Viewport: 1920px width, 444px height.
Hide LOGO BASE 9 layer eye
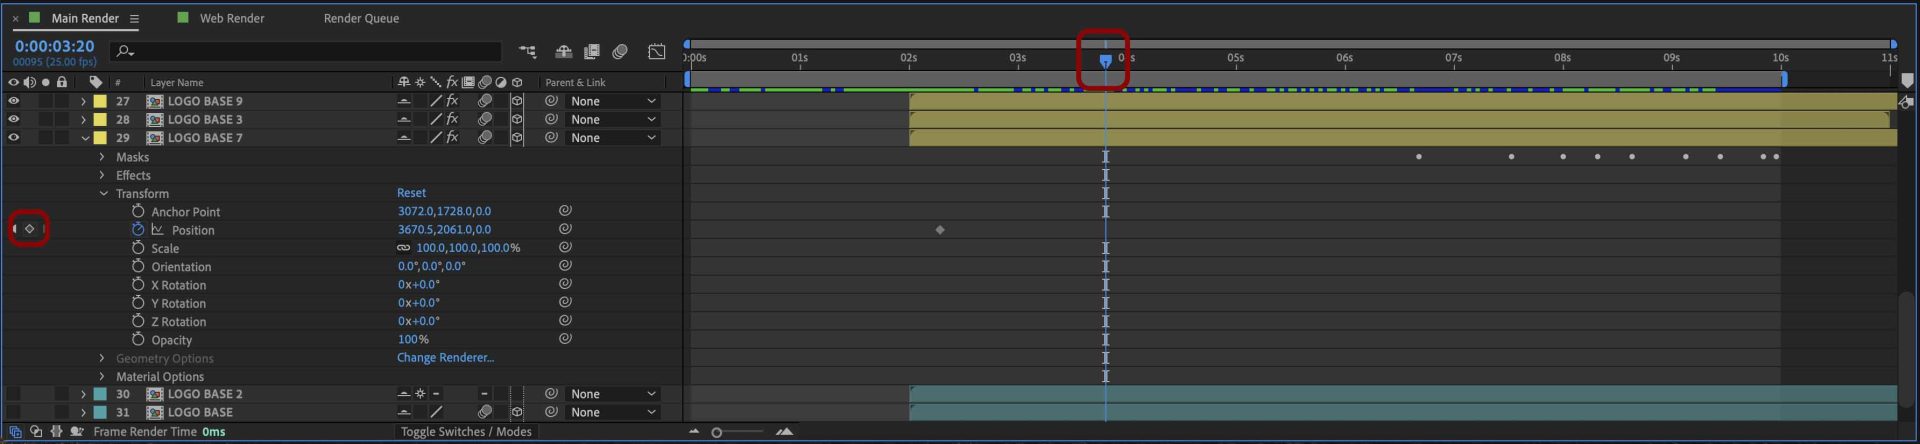pos(14,101)
